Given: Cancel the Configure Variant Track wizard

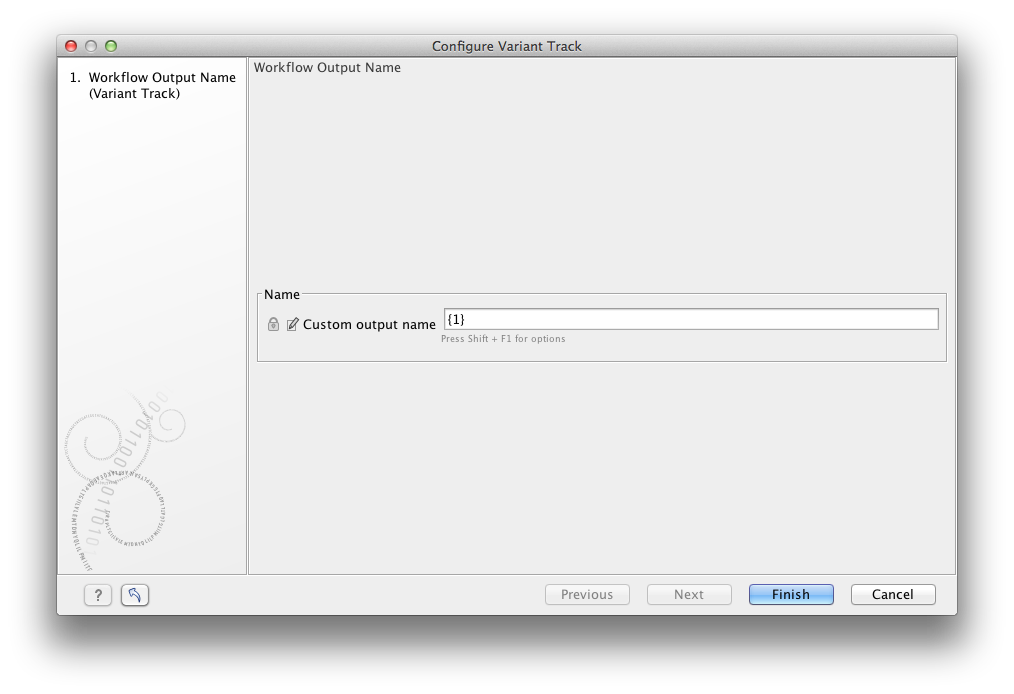Looking at the screenshot, I should click(x=892, y=594).
